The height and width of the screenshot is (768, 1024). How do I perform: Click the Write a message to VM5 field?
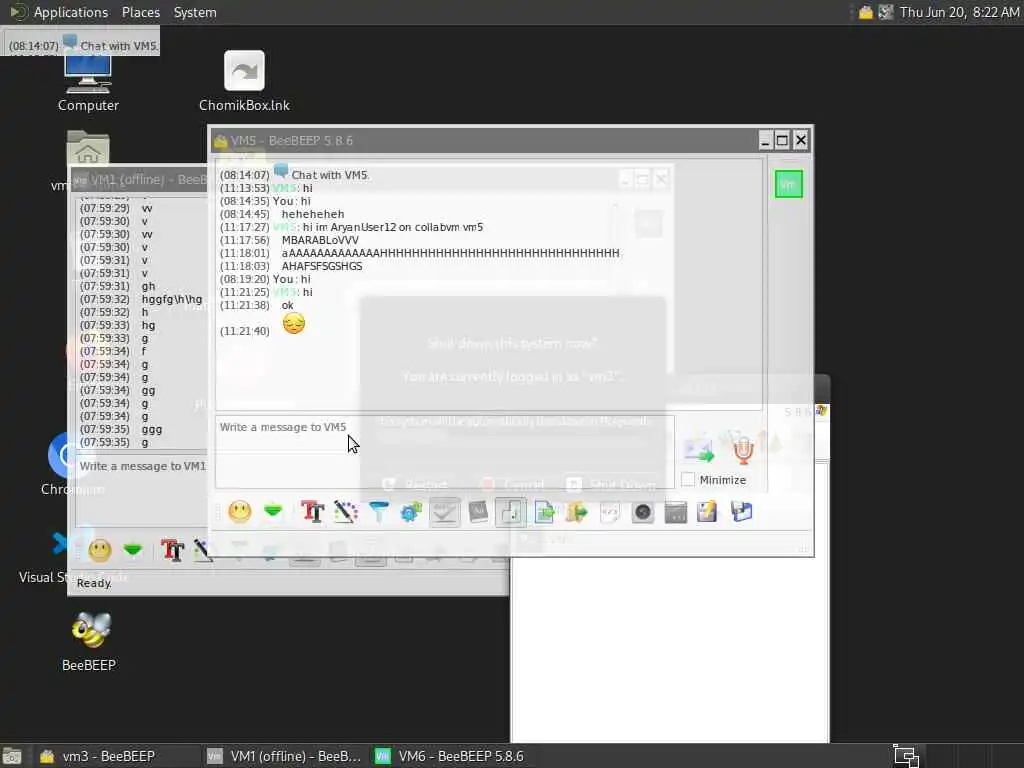point(444,452)
